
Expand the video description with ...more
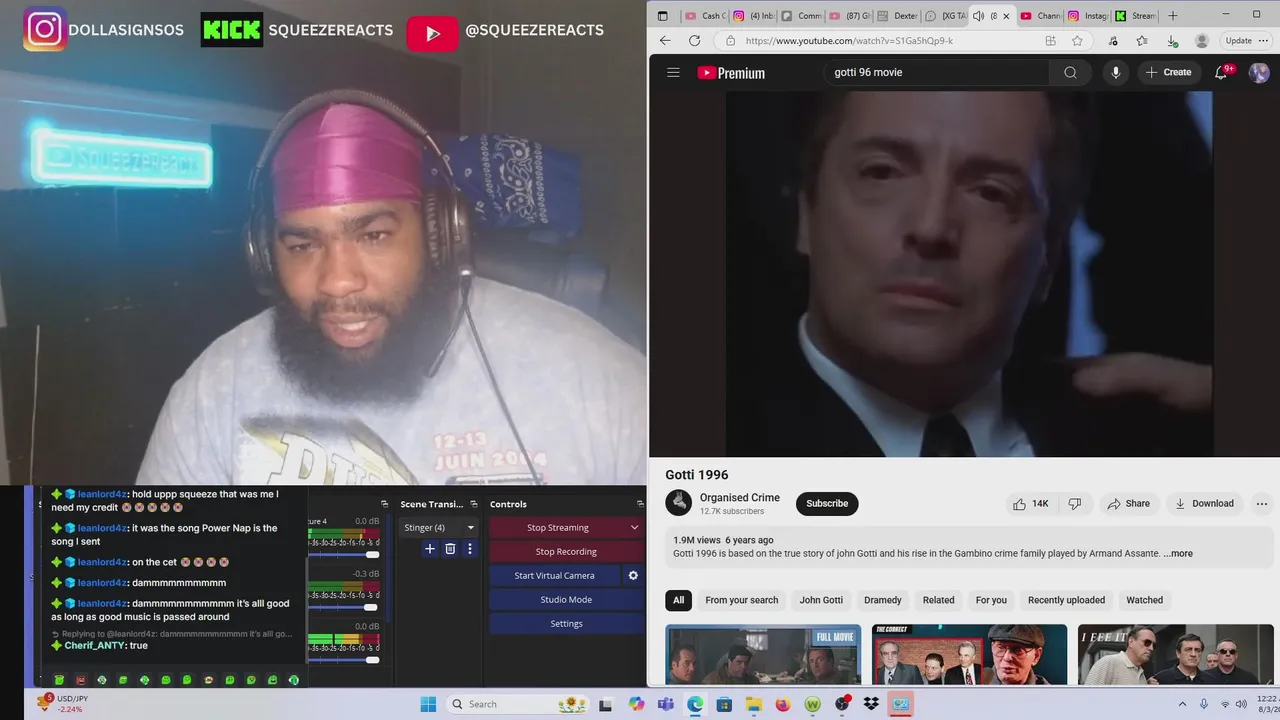click(x=1178, y=553)
